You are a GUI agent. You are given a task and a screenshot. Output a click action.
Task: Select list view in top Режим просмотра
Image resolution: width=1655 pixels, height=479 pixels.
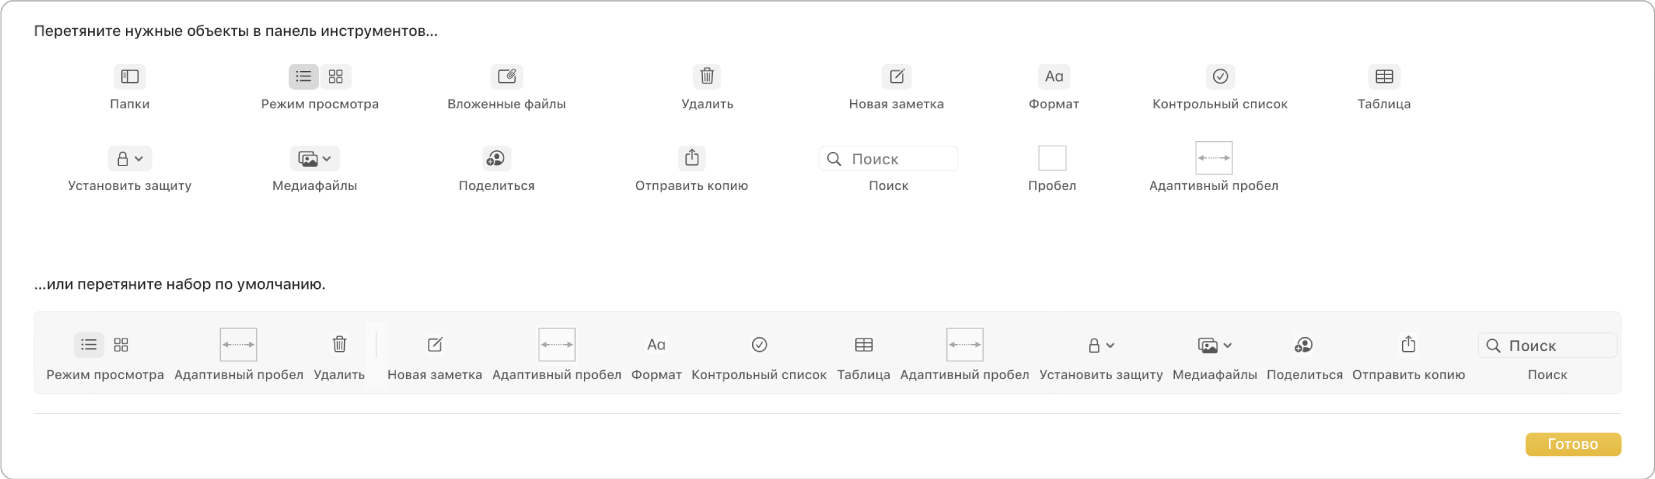click(304, 76)
